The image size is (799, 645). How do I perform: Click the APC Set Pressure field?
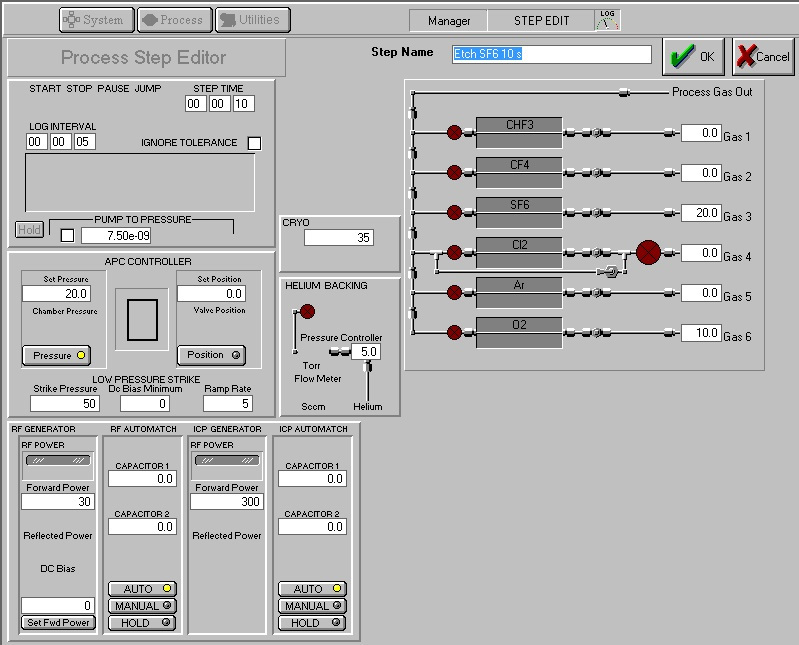point(57,293)
